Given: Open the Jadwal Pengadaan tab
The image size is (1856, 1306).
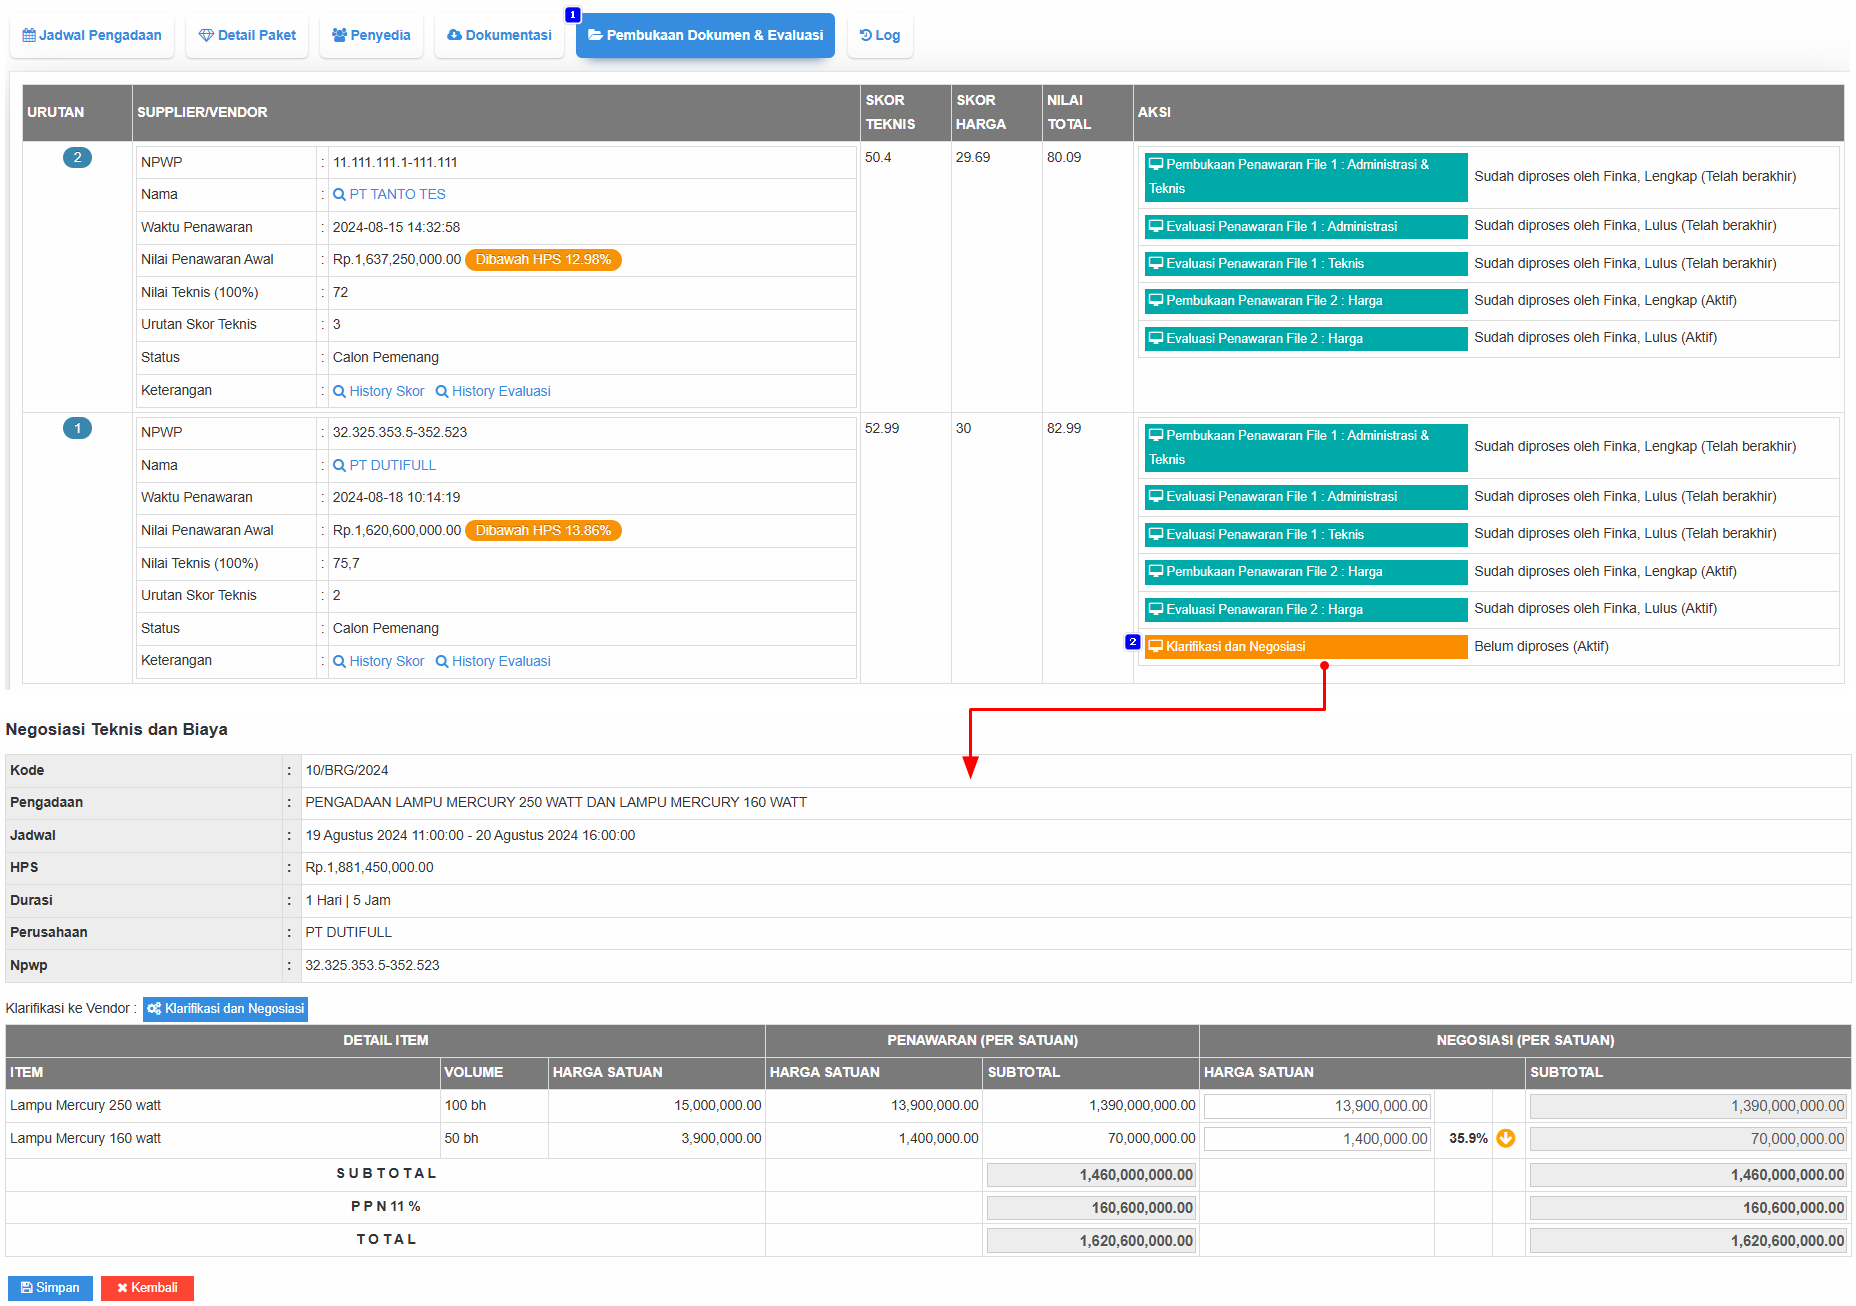Looking at the screenshot, I should click(x=92, y=35).
